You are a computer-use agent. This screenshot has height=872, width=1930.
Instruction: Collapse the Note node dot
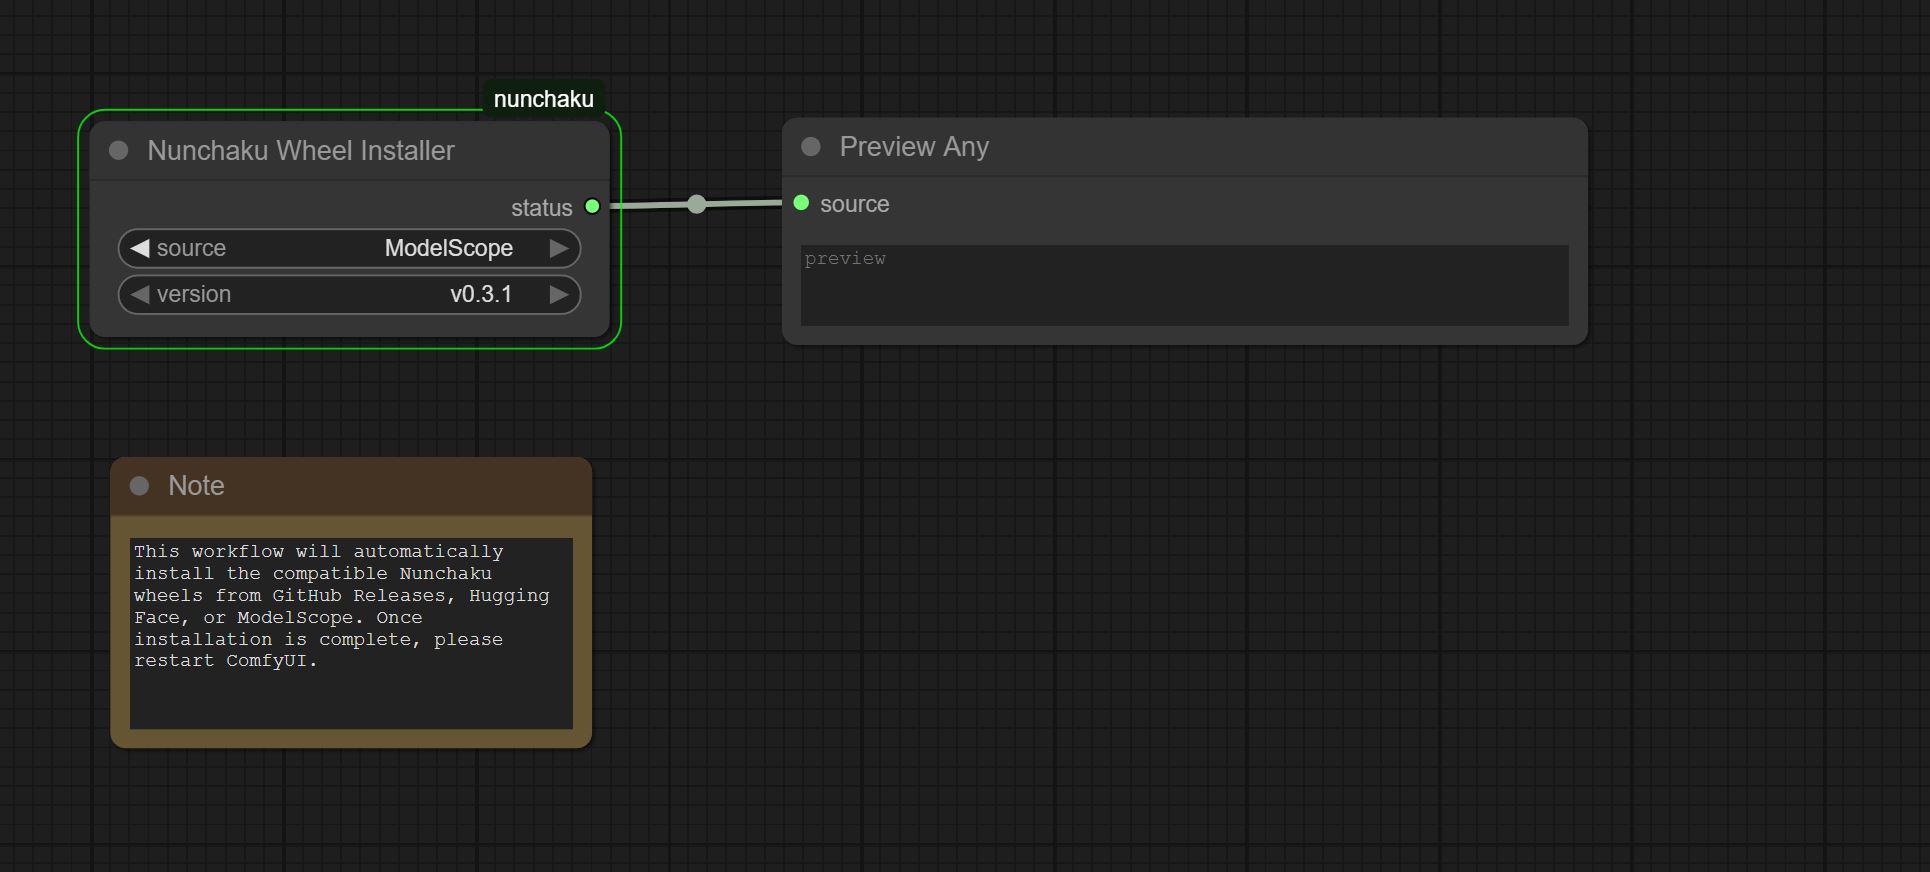[x=140, y=486]
